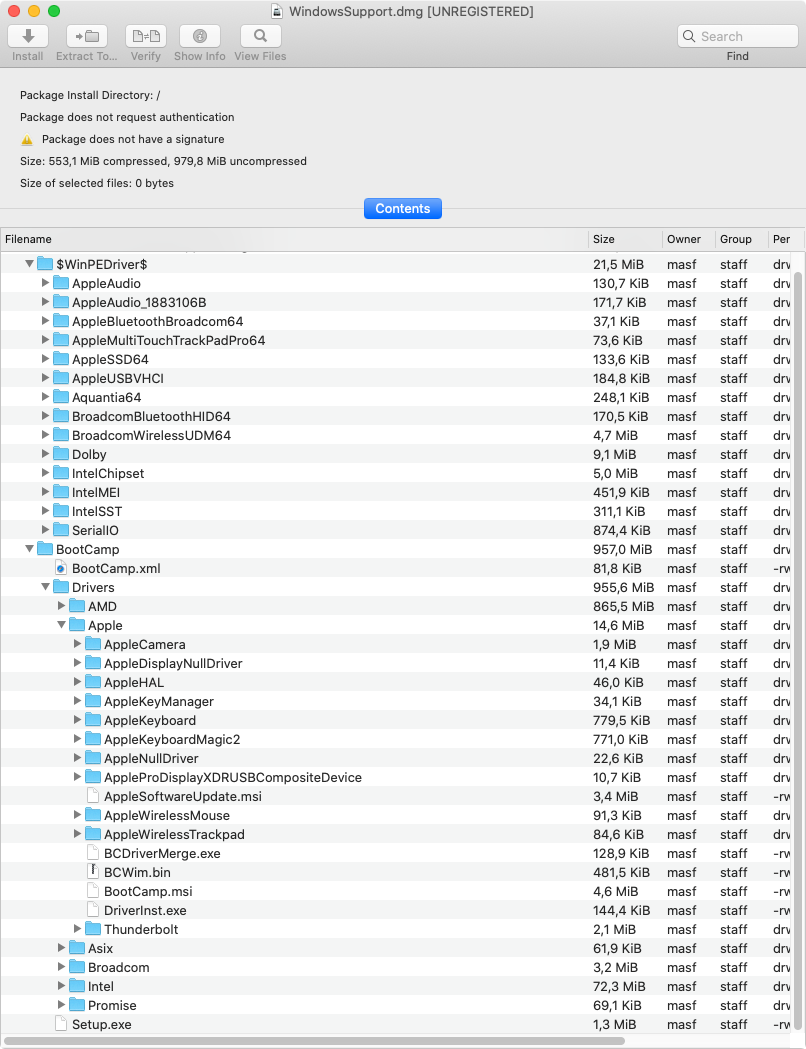The width and height of the screenshot is (806, 1049).
Task: Click the BCDriverMerge.exe file icon
Action: [x=94, y=854]
